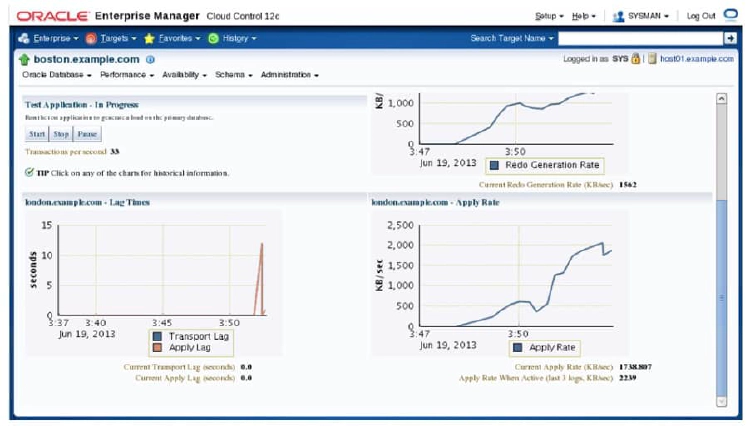
Task: Click the Current Transport Lag value
Action: [246, 367]
